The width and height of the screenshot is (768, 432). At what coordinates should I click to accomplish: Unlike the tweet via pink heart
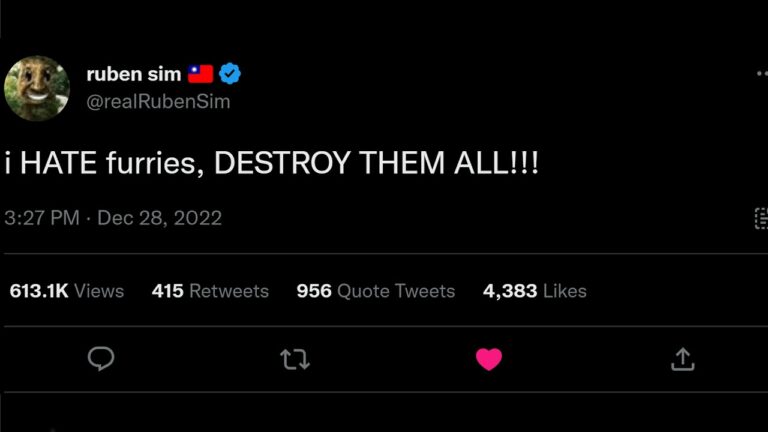489,359
